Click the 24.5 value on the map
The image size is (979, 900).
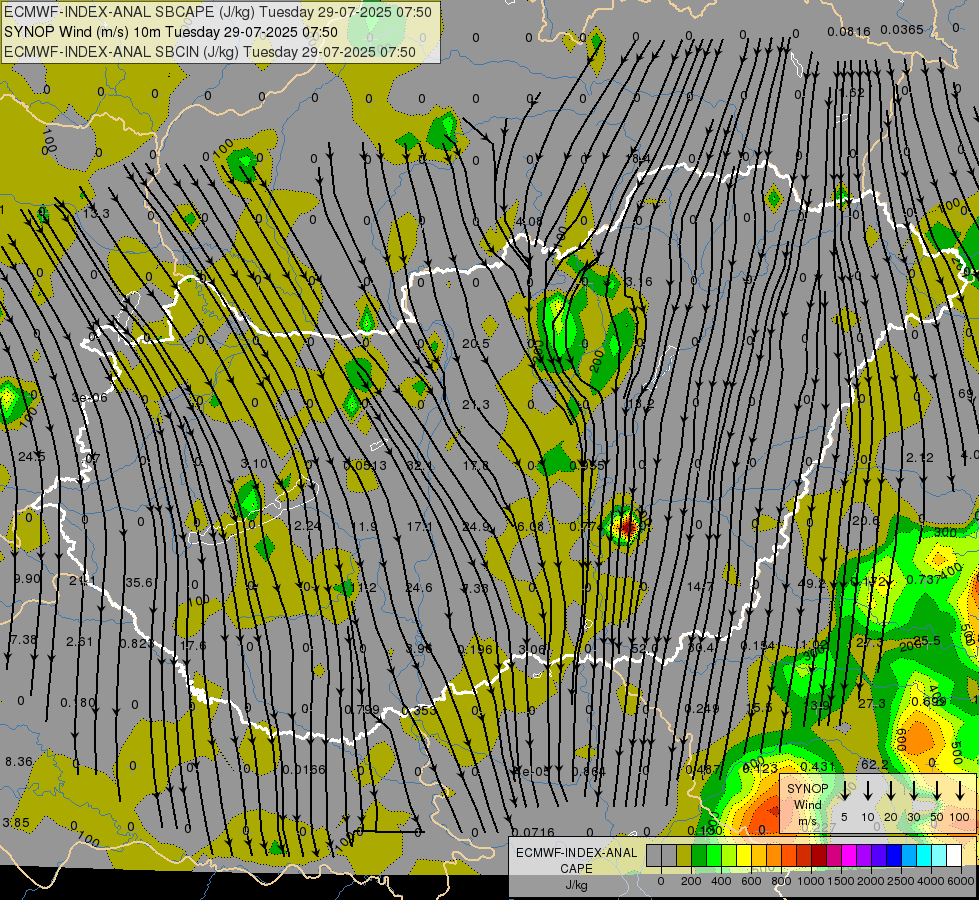tap(32, 457)
